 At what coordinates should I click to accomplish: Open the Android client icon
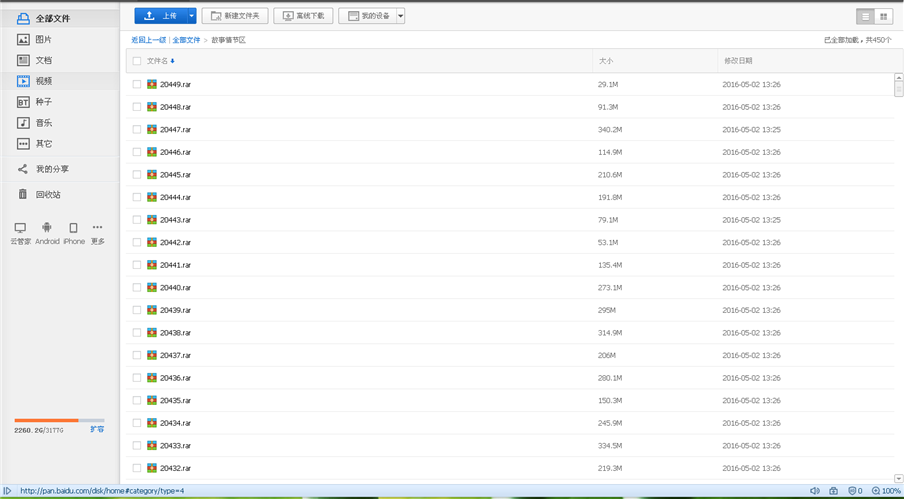(47, 228)
